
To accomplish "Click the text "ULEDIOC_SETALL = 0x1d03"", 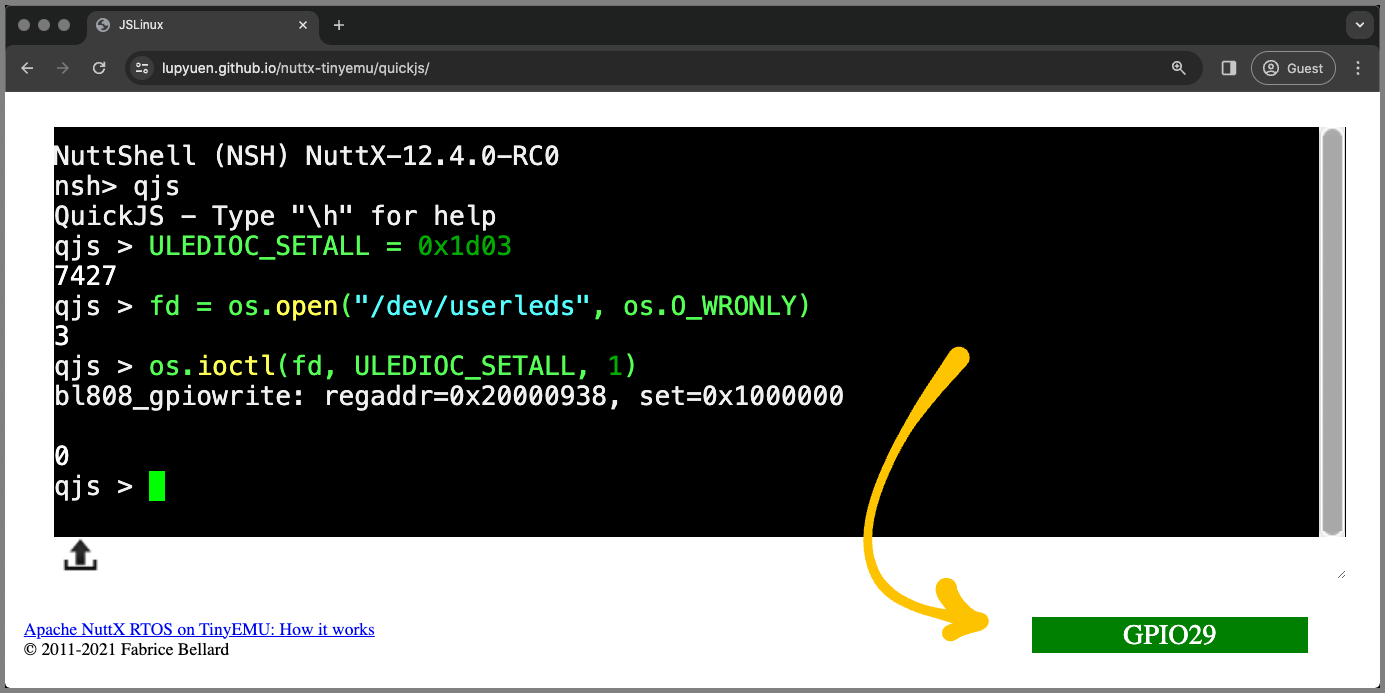I will pos(330,246).
